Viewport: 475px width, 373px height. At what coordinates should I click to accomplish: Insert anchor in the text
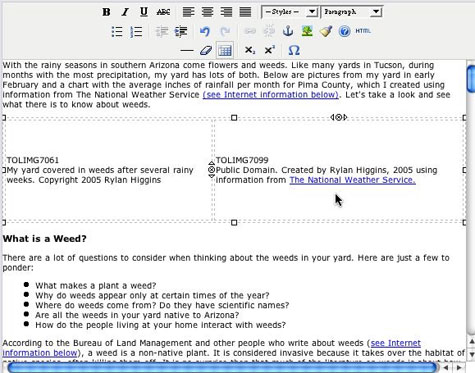tap(288, 31)
